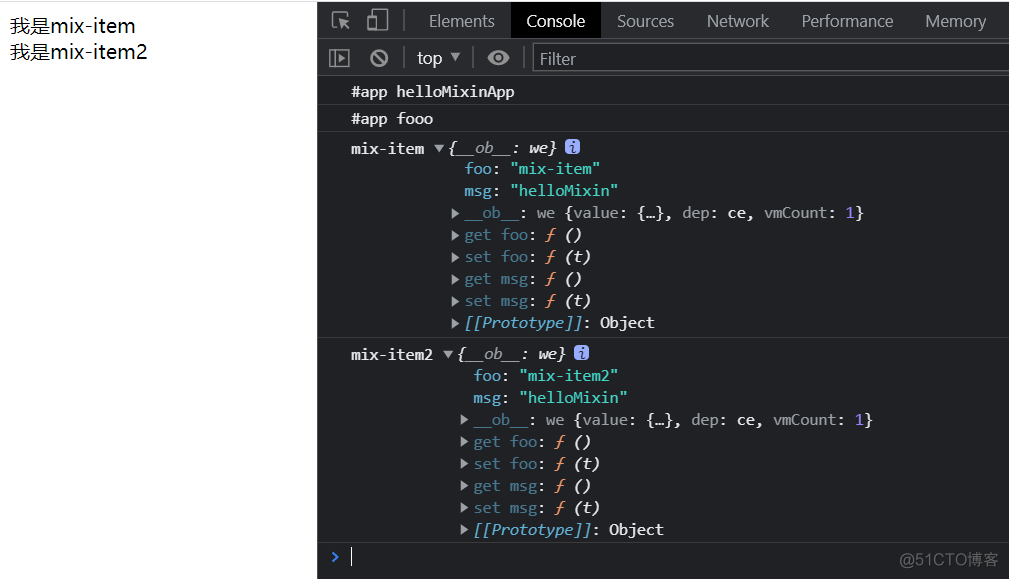This screenshot has height=579, width=1009.
Task: Open the Network tab
Action: (x=737, y=21)
